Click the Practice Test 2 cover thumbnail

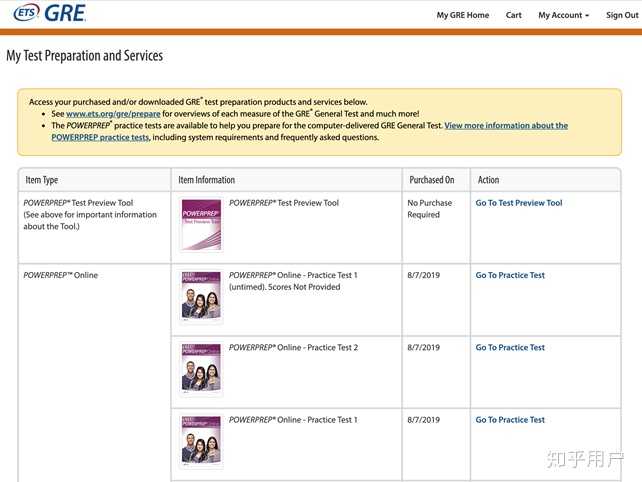[x=201, y=369]
